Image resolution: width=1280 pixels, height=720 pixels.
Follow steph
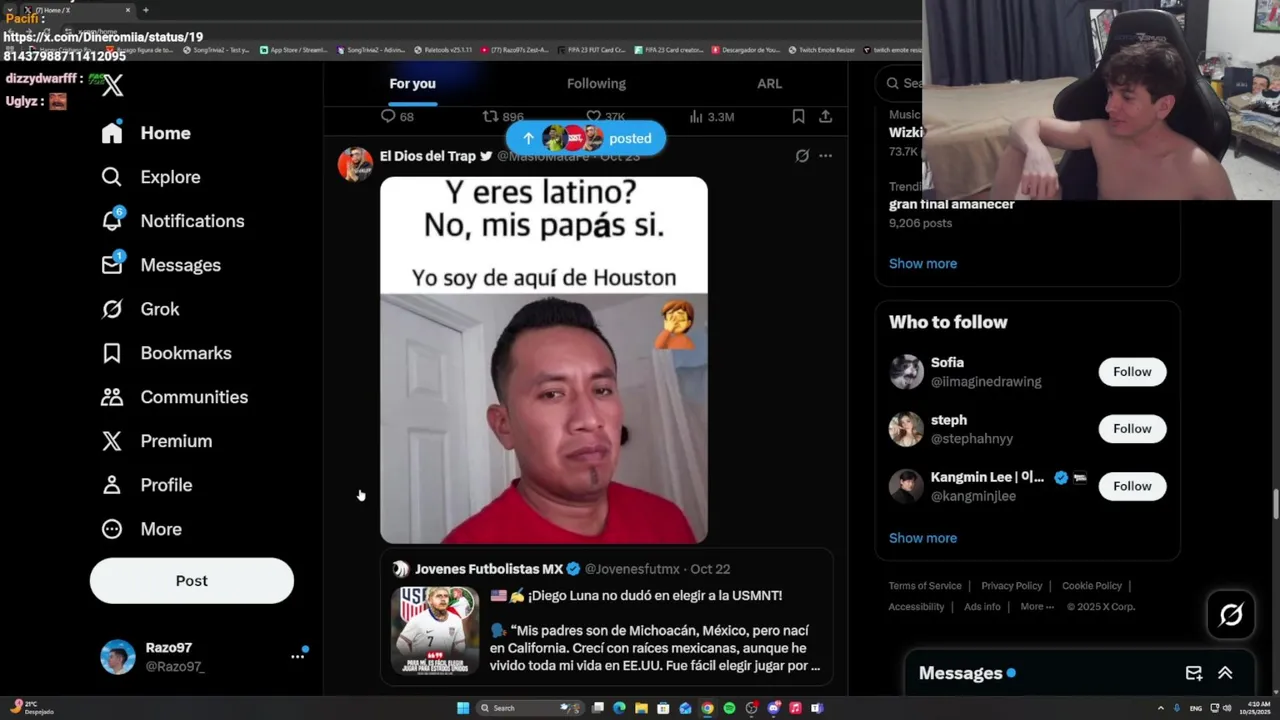click(x=1132, y=428)
